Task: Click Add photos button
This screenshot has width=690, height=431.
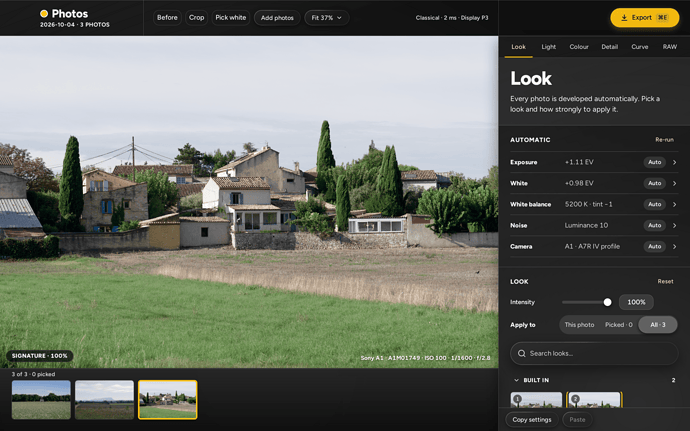Action: [x=277, y=18]
